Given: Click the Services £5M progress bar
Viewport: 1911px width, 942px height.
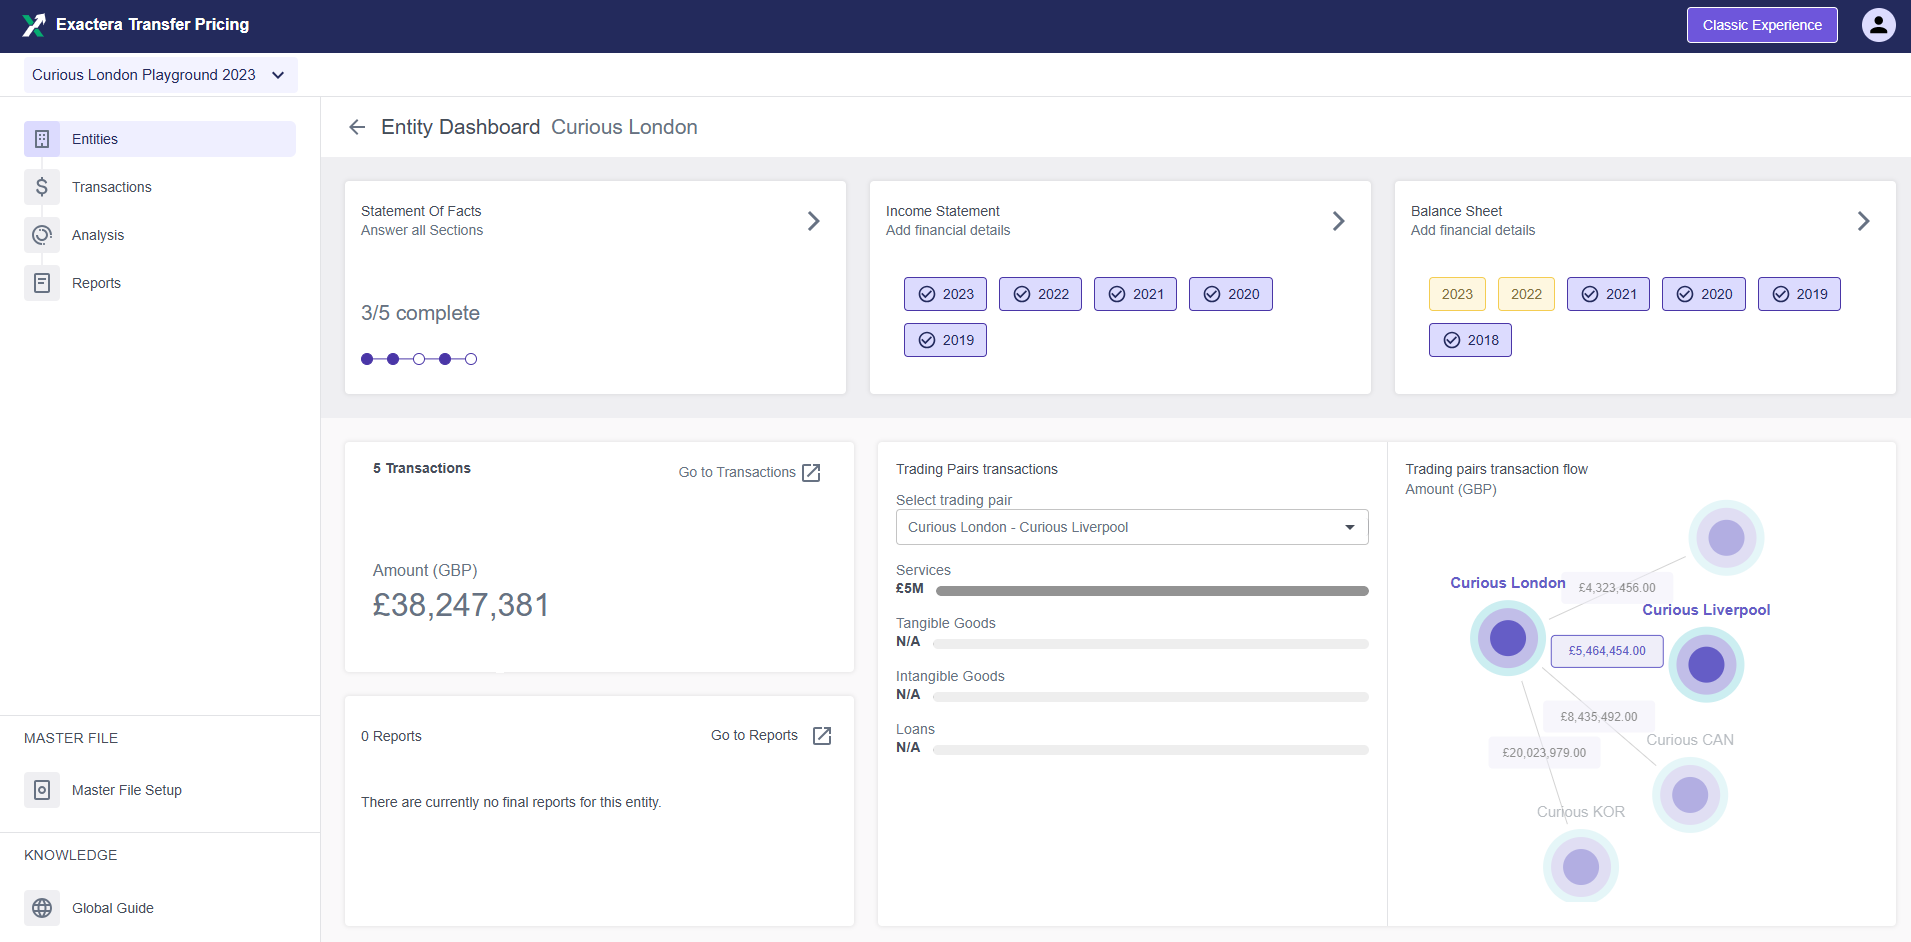Looking at the screenshot, I should [x=1150, y=590].
